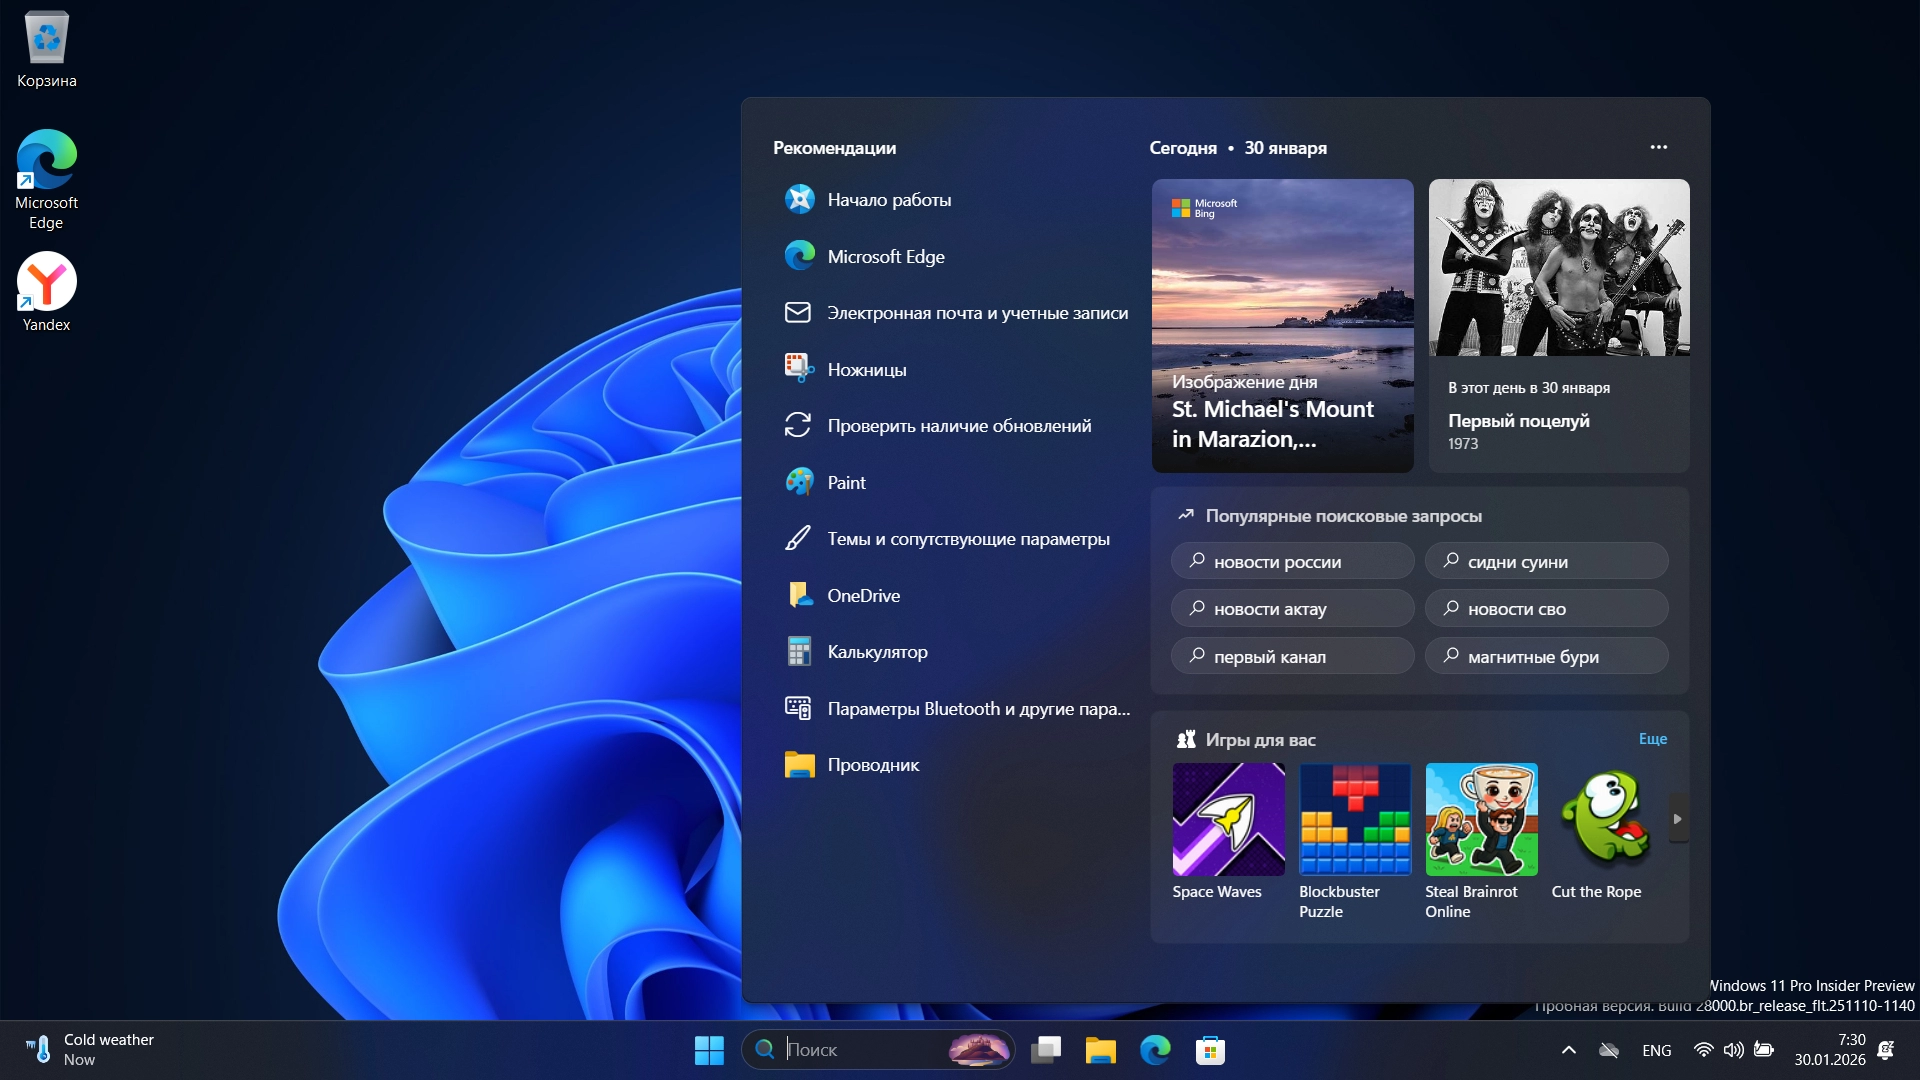
Task: Open three-dot options menu in search panel
Action: pyautogui.click(x=1659, y=147)
